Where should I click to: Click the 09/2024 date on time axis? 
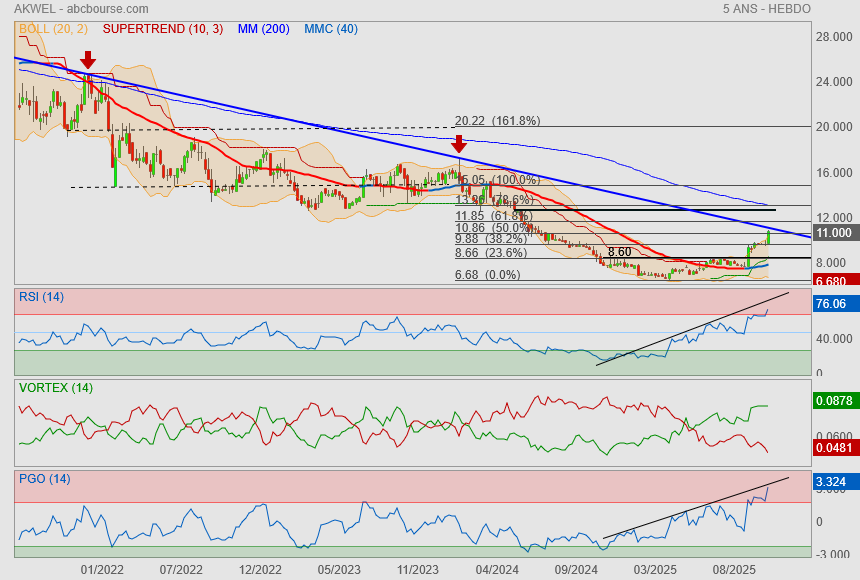tap(576, 569)
